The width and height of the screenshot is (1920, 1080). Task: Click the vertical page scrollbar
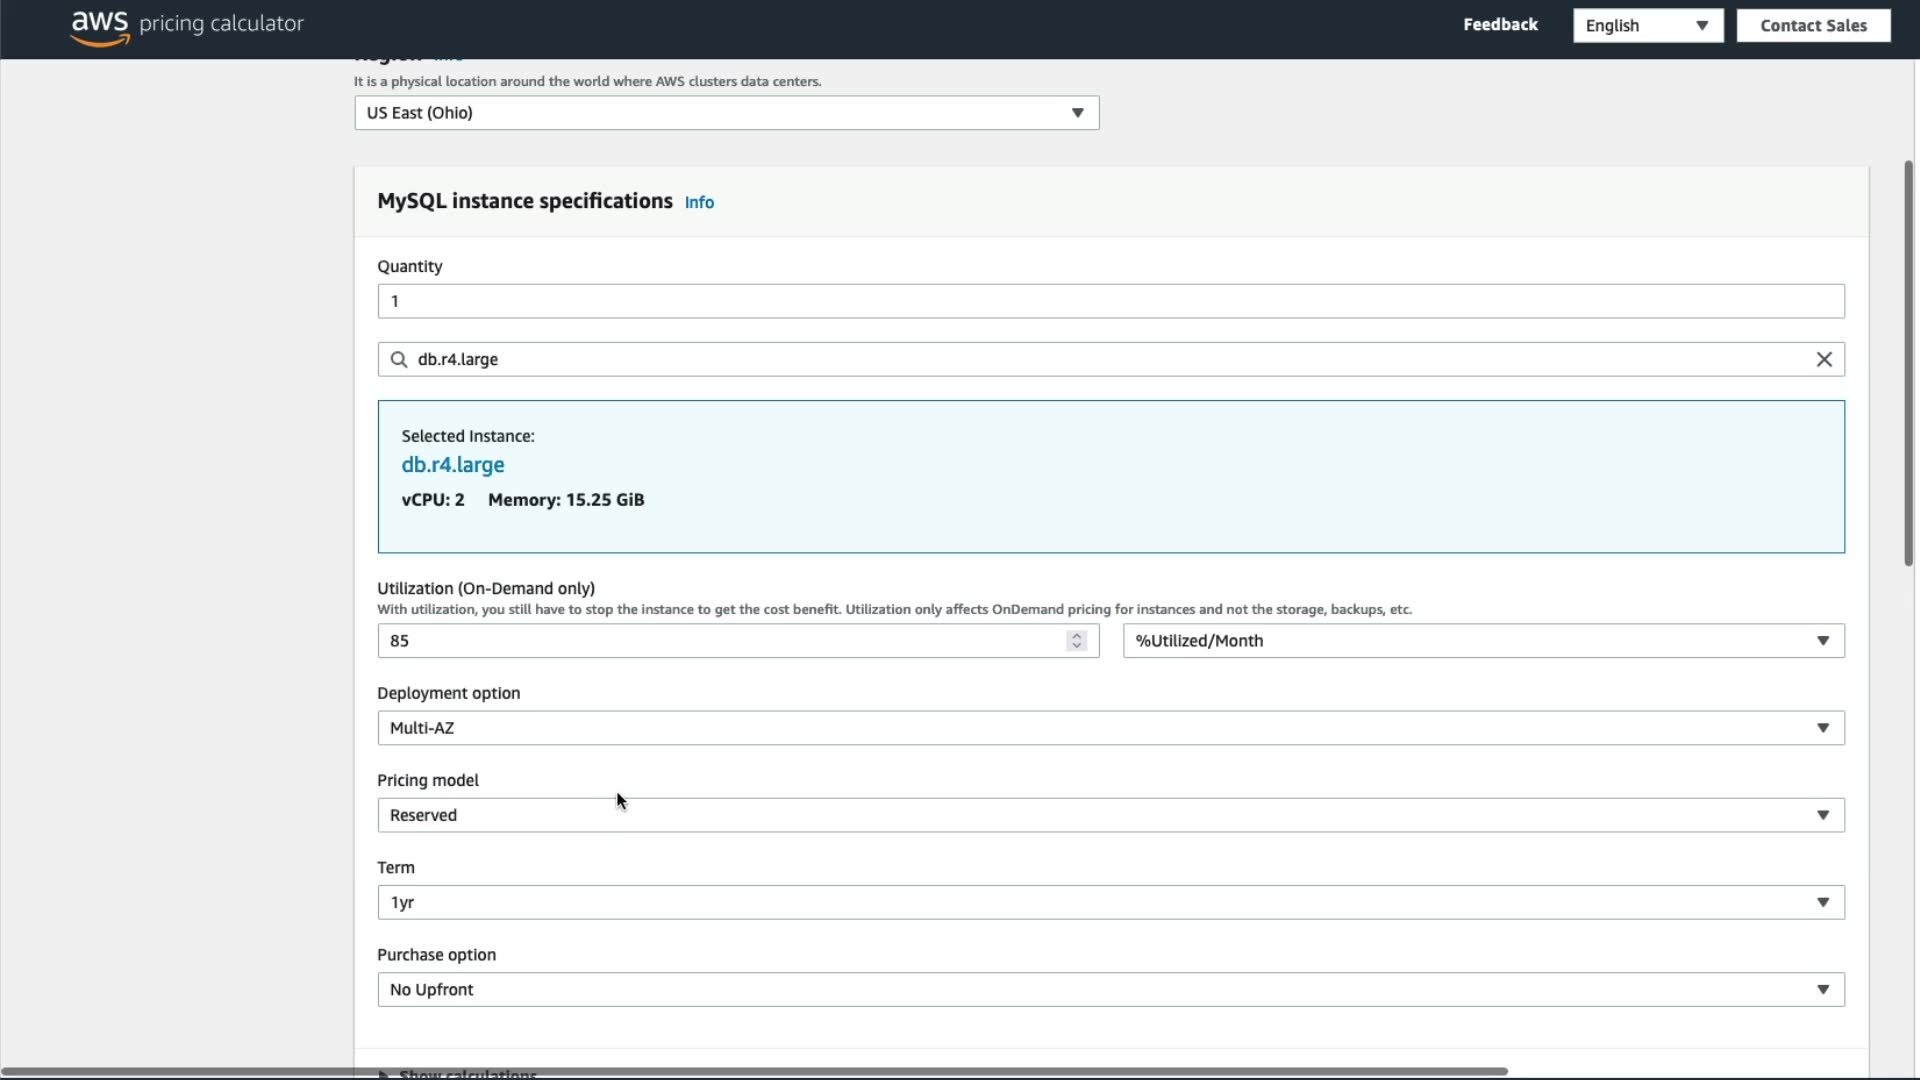(1908, 362)
